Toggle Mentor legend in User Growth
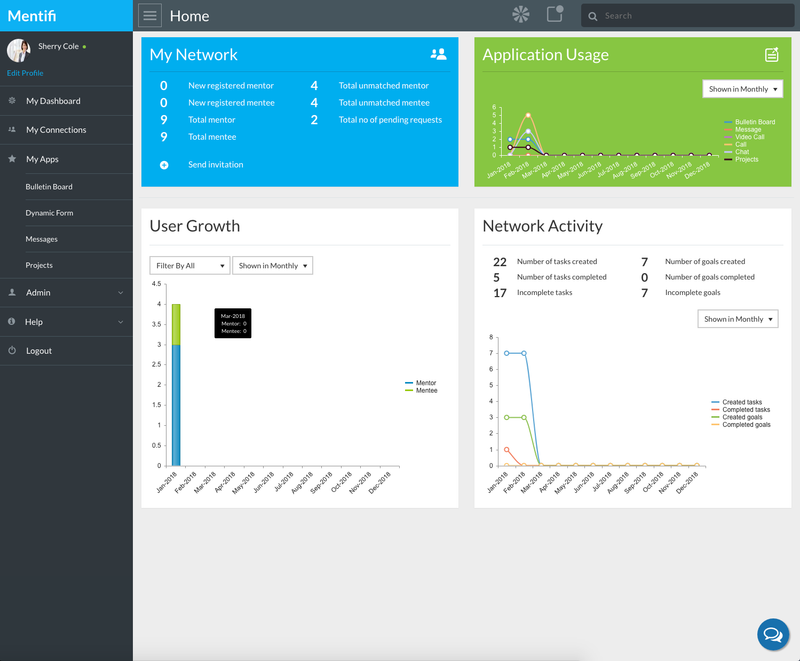The height and width of the screenshot is (661, 800). coord(421,383)
